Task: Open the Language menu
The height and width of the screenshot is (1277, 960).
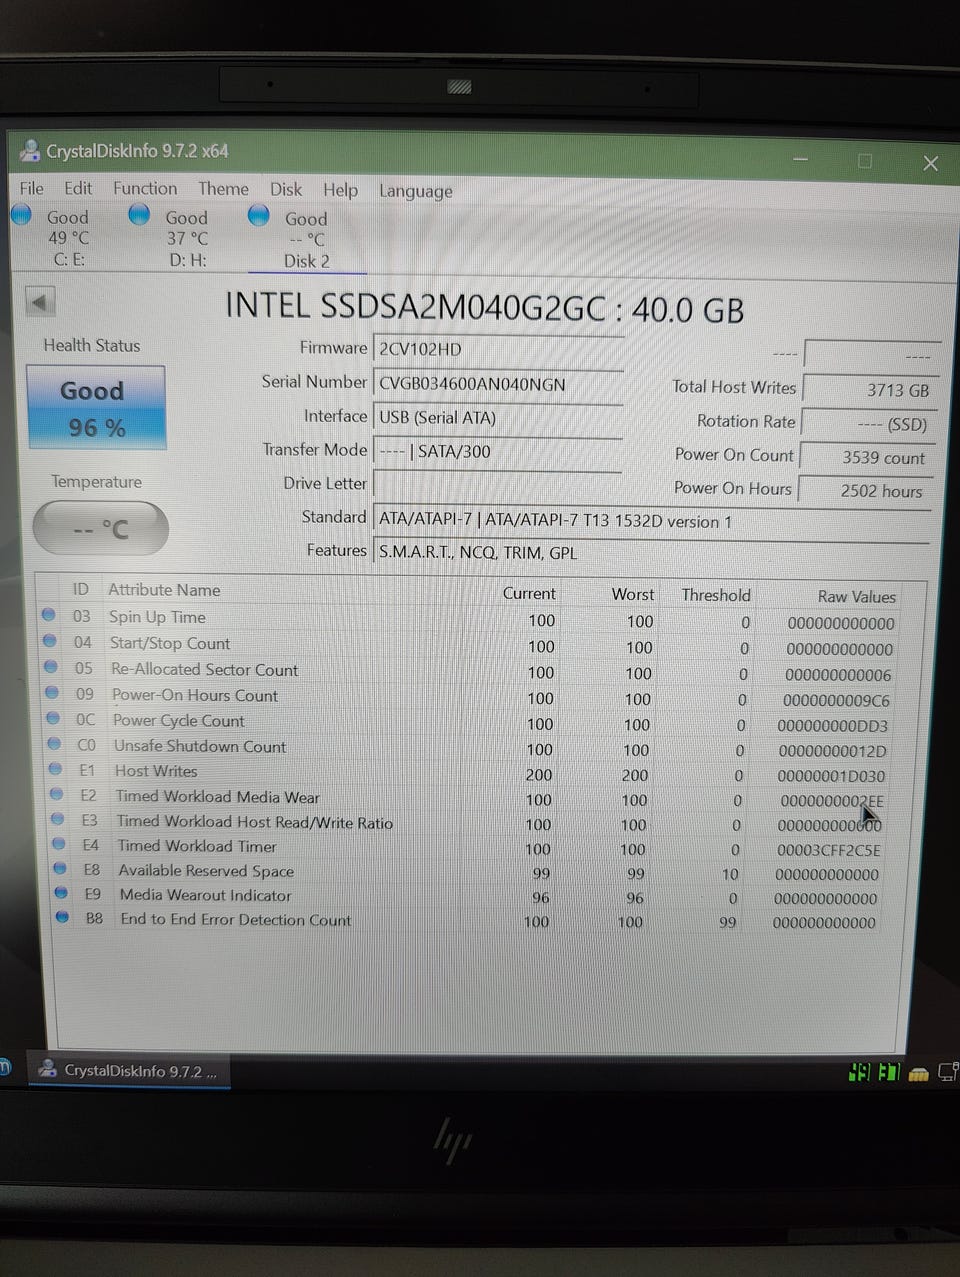Action: click(415, 191)
